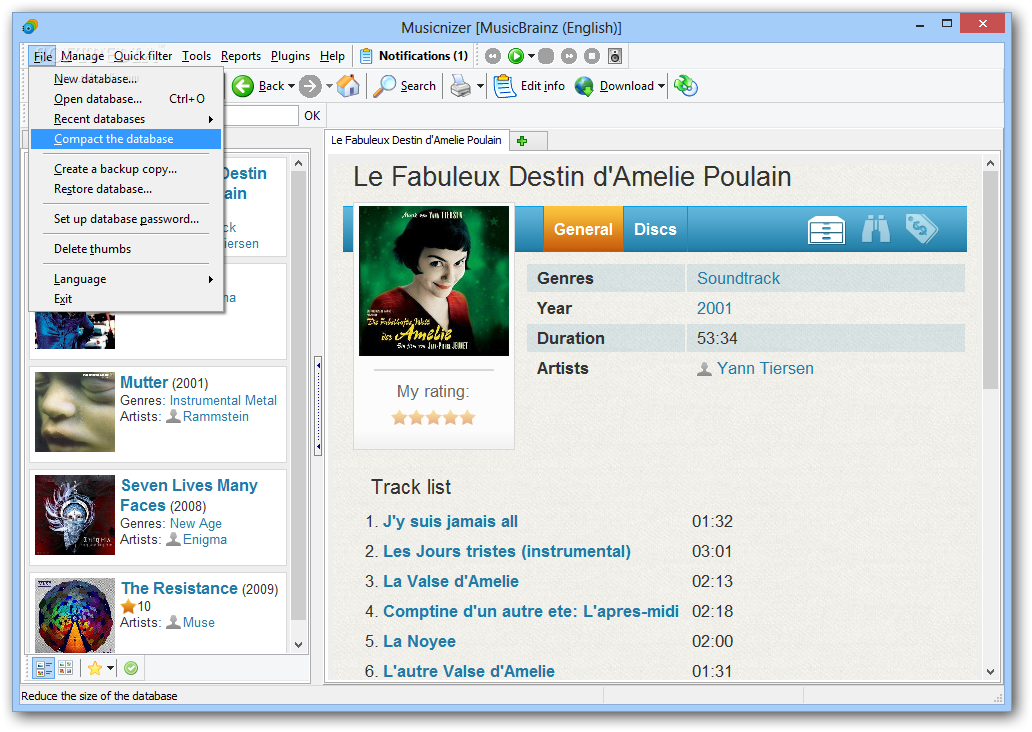Open track J'y suis jamais all
The width and height of the screenshot is (1032, 732).
pos(451,521)
